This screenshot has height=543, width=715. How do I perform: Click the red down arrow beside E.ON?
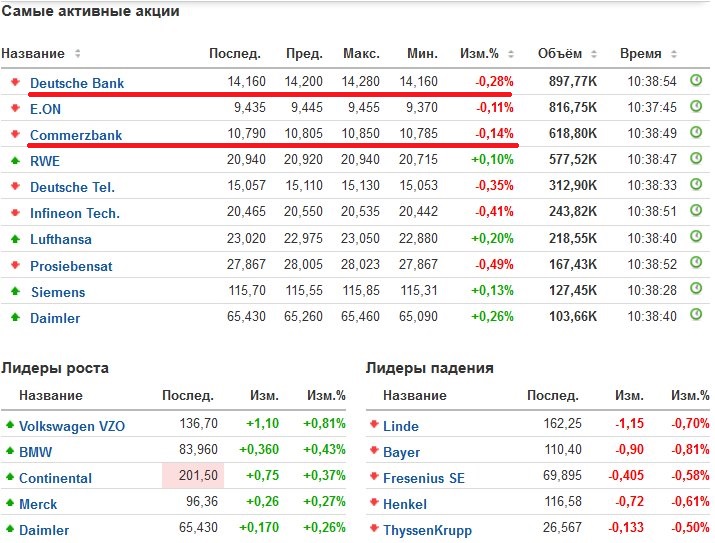15,108
